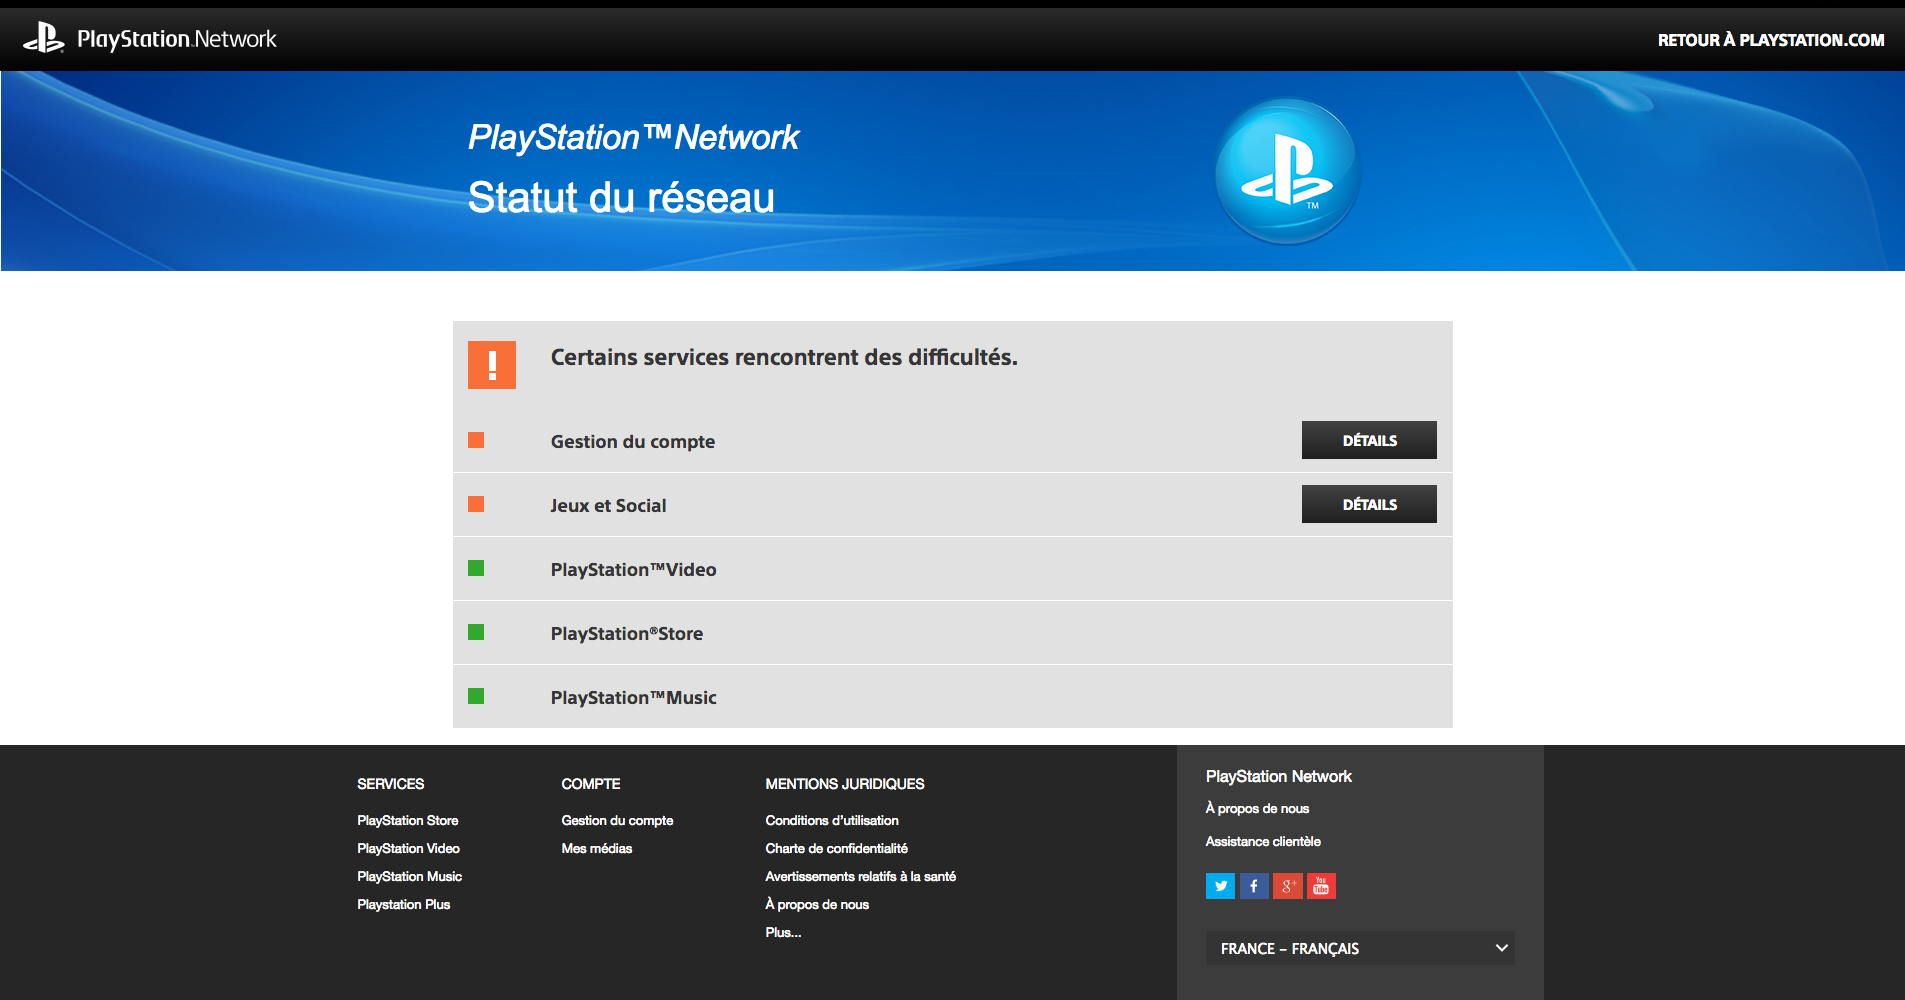Go to Retour à PlayStation.com
1905x1000 pixels.
tap(1770, 40)
